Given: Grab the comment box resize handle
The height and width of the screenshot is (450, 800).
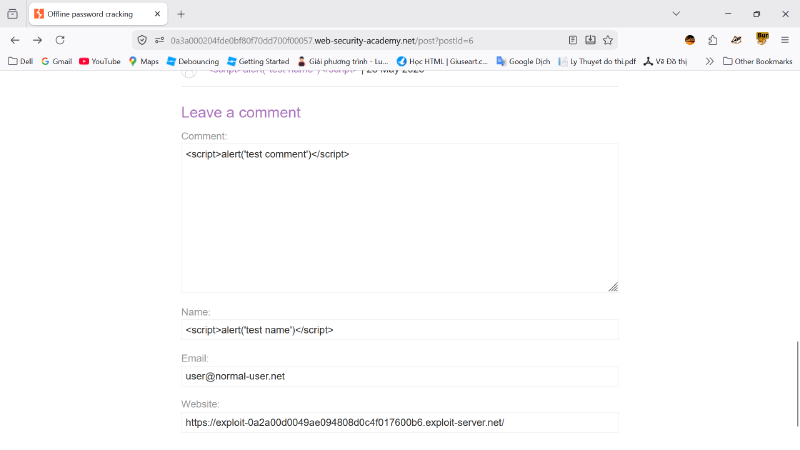Looking at the screenshot, I should pyautogui.click(x=613, y=287).
